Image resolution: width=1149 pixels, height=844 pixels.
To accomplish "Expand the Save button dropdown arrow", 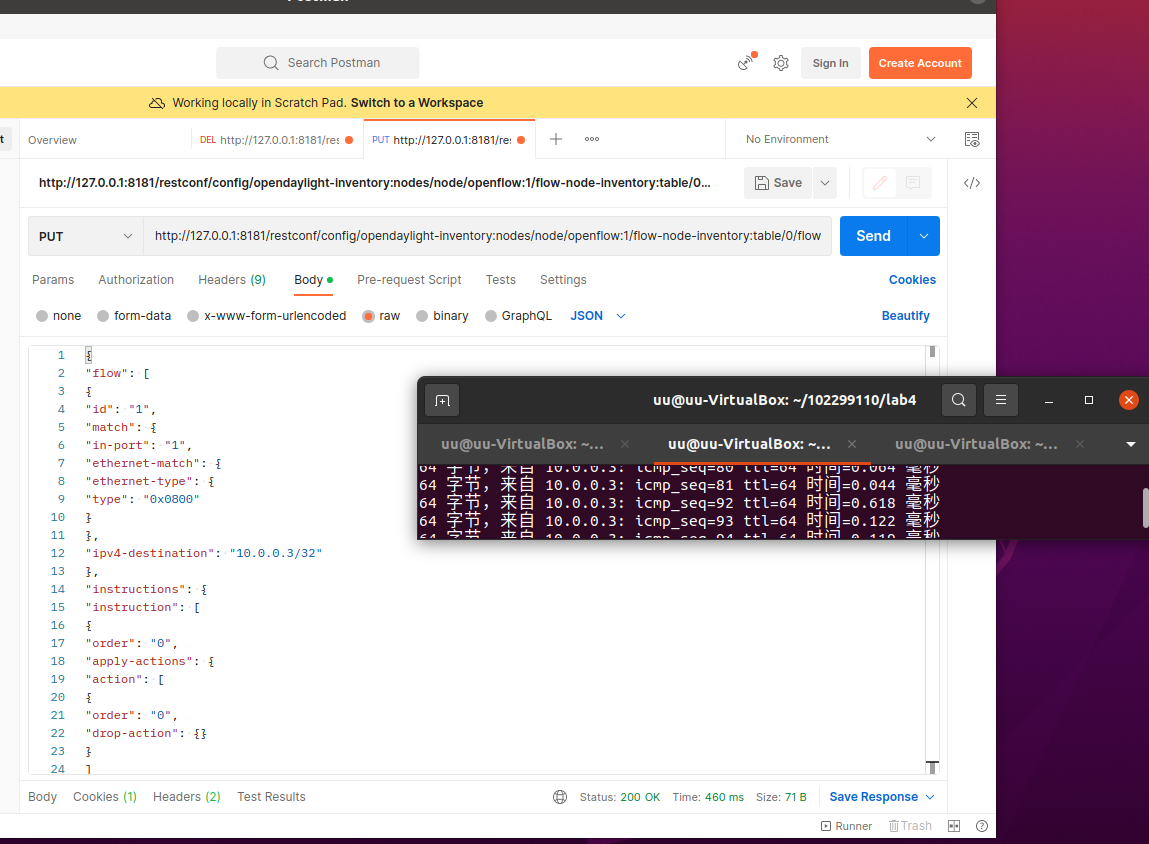I will [824, 183].
